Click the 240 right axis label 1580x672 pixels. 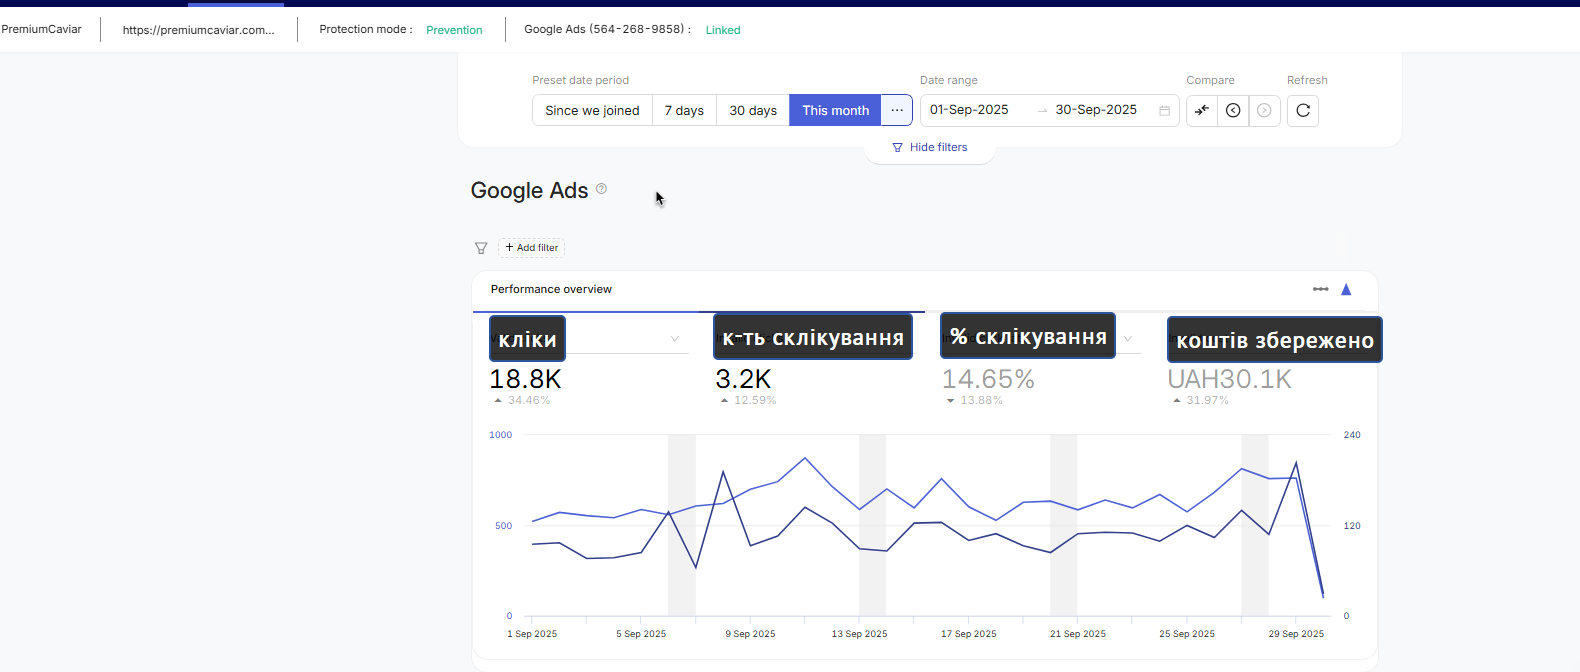pyautogui.click(x=1352, y=435)
